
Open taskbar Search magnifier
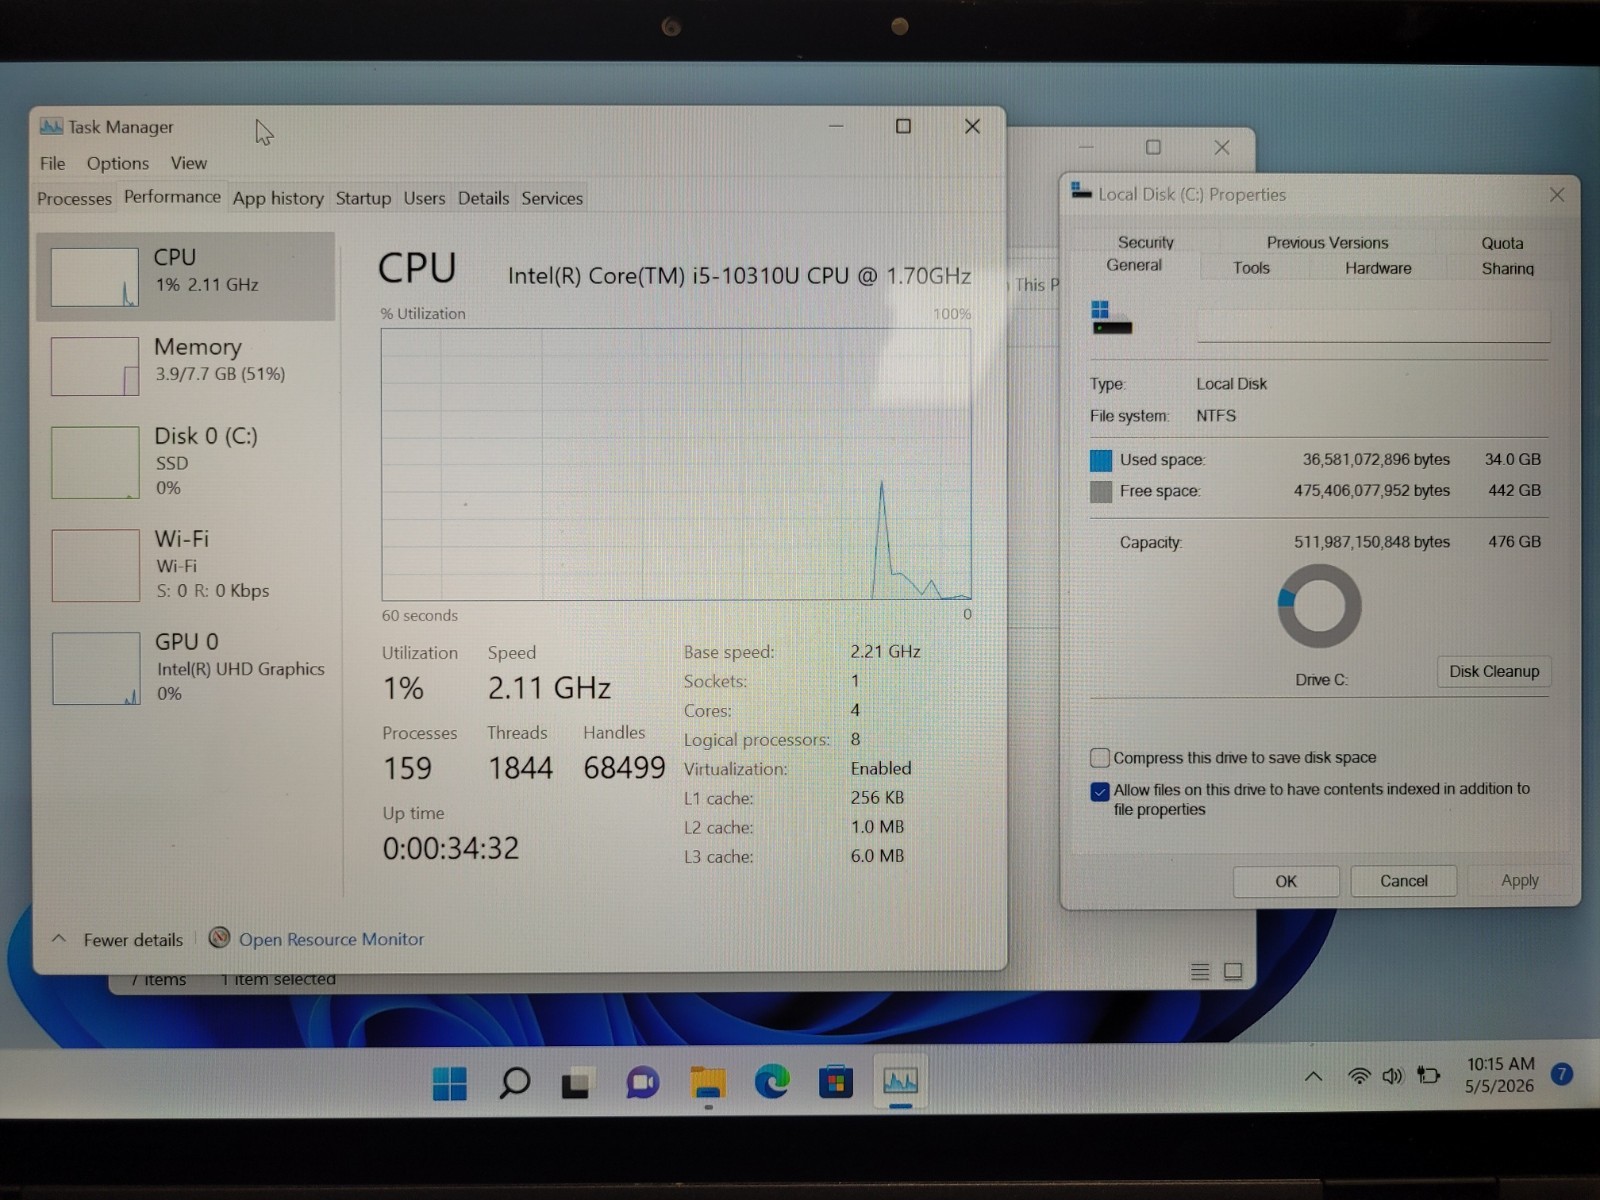514,1083
